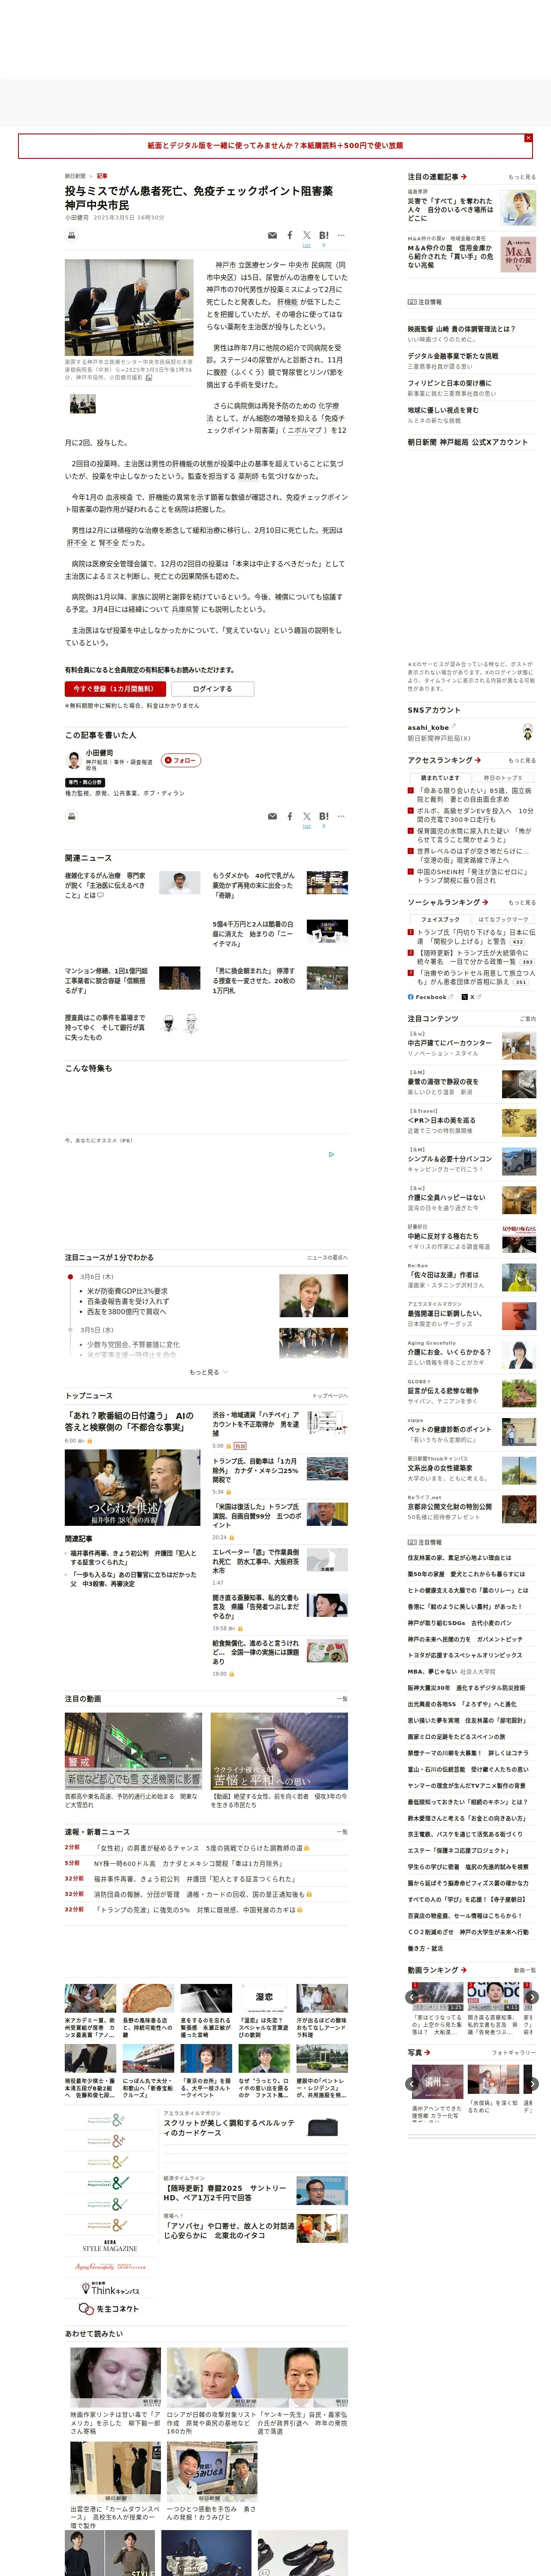Close the subscription banner with X
551x2576 pixels.
pyautogui.click(x=528, y=138)
